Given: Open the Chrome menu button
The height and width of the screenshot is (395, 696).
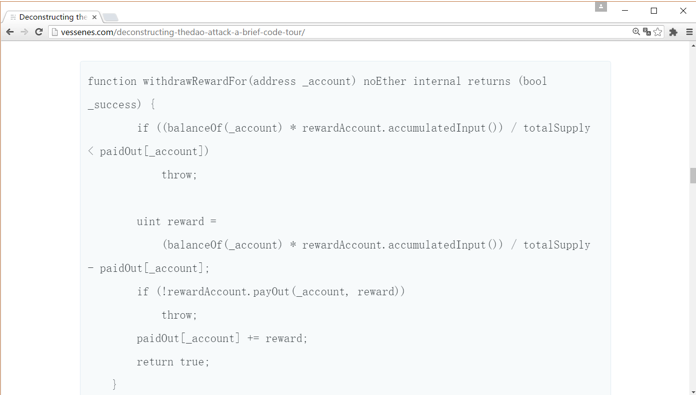Looking at the screenshot, I should [x=689, y=32].
